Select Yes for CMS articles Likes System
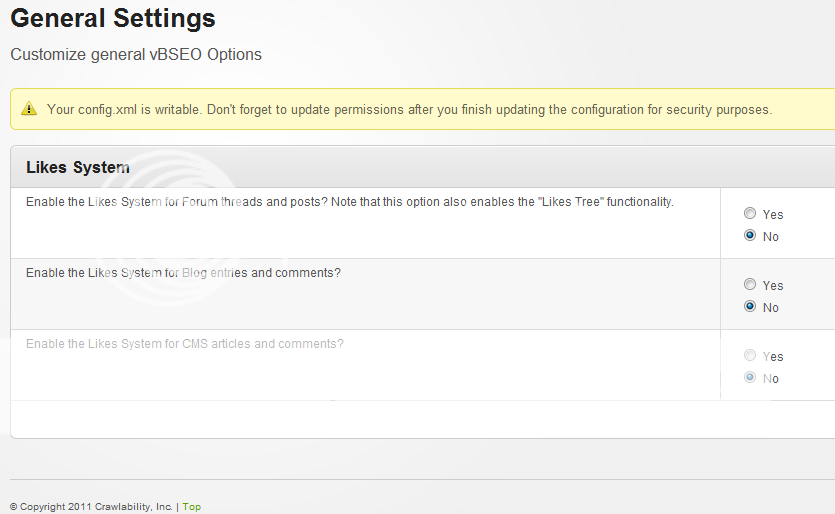Image resolution: width=835 pixels, height=514 pixels. coord(750,355)
